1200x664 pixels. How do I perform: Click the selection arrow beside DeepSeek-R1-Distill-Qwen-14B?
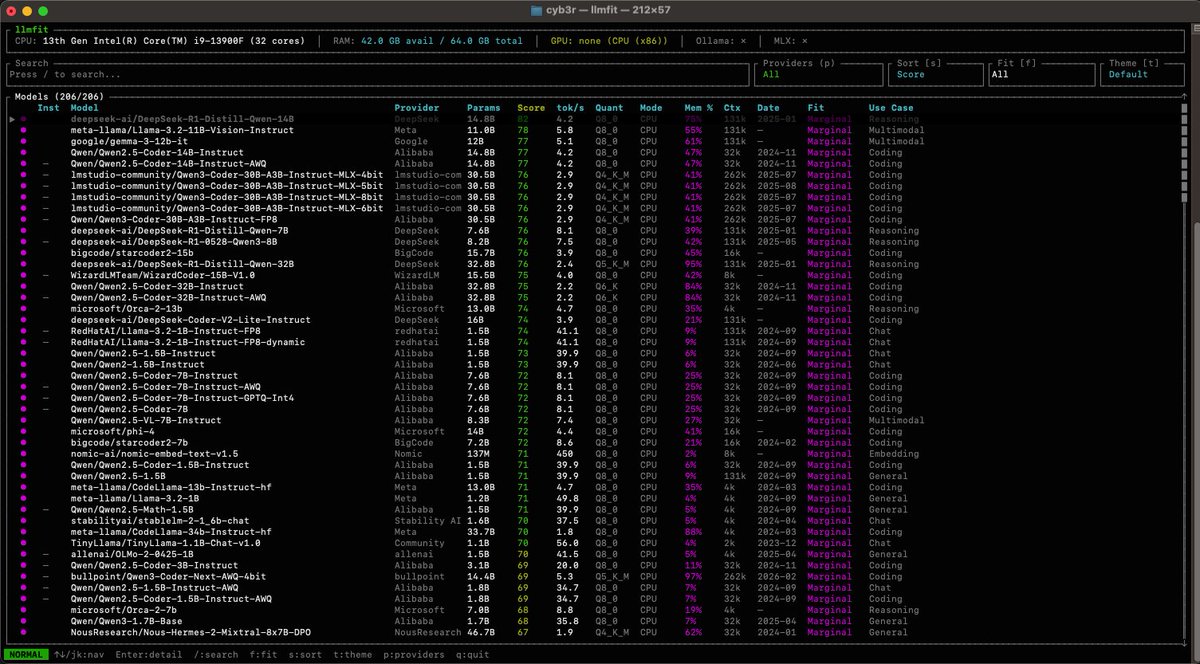[13, 119]
